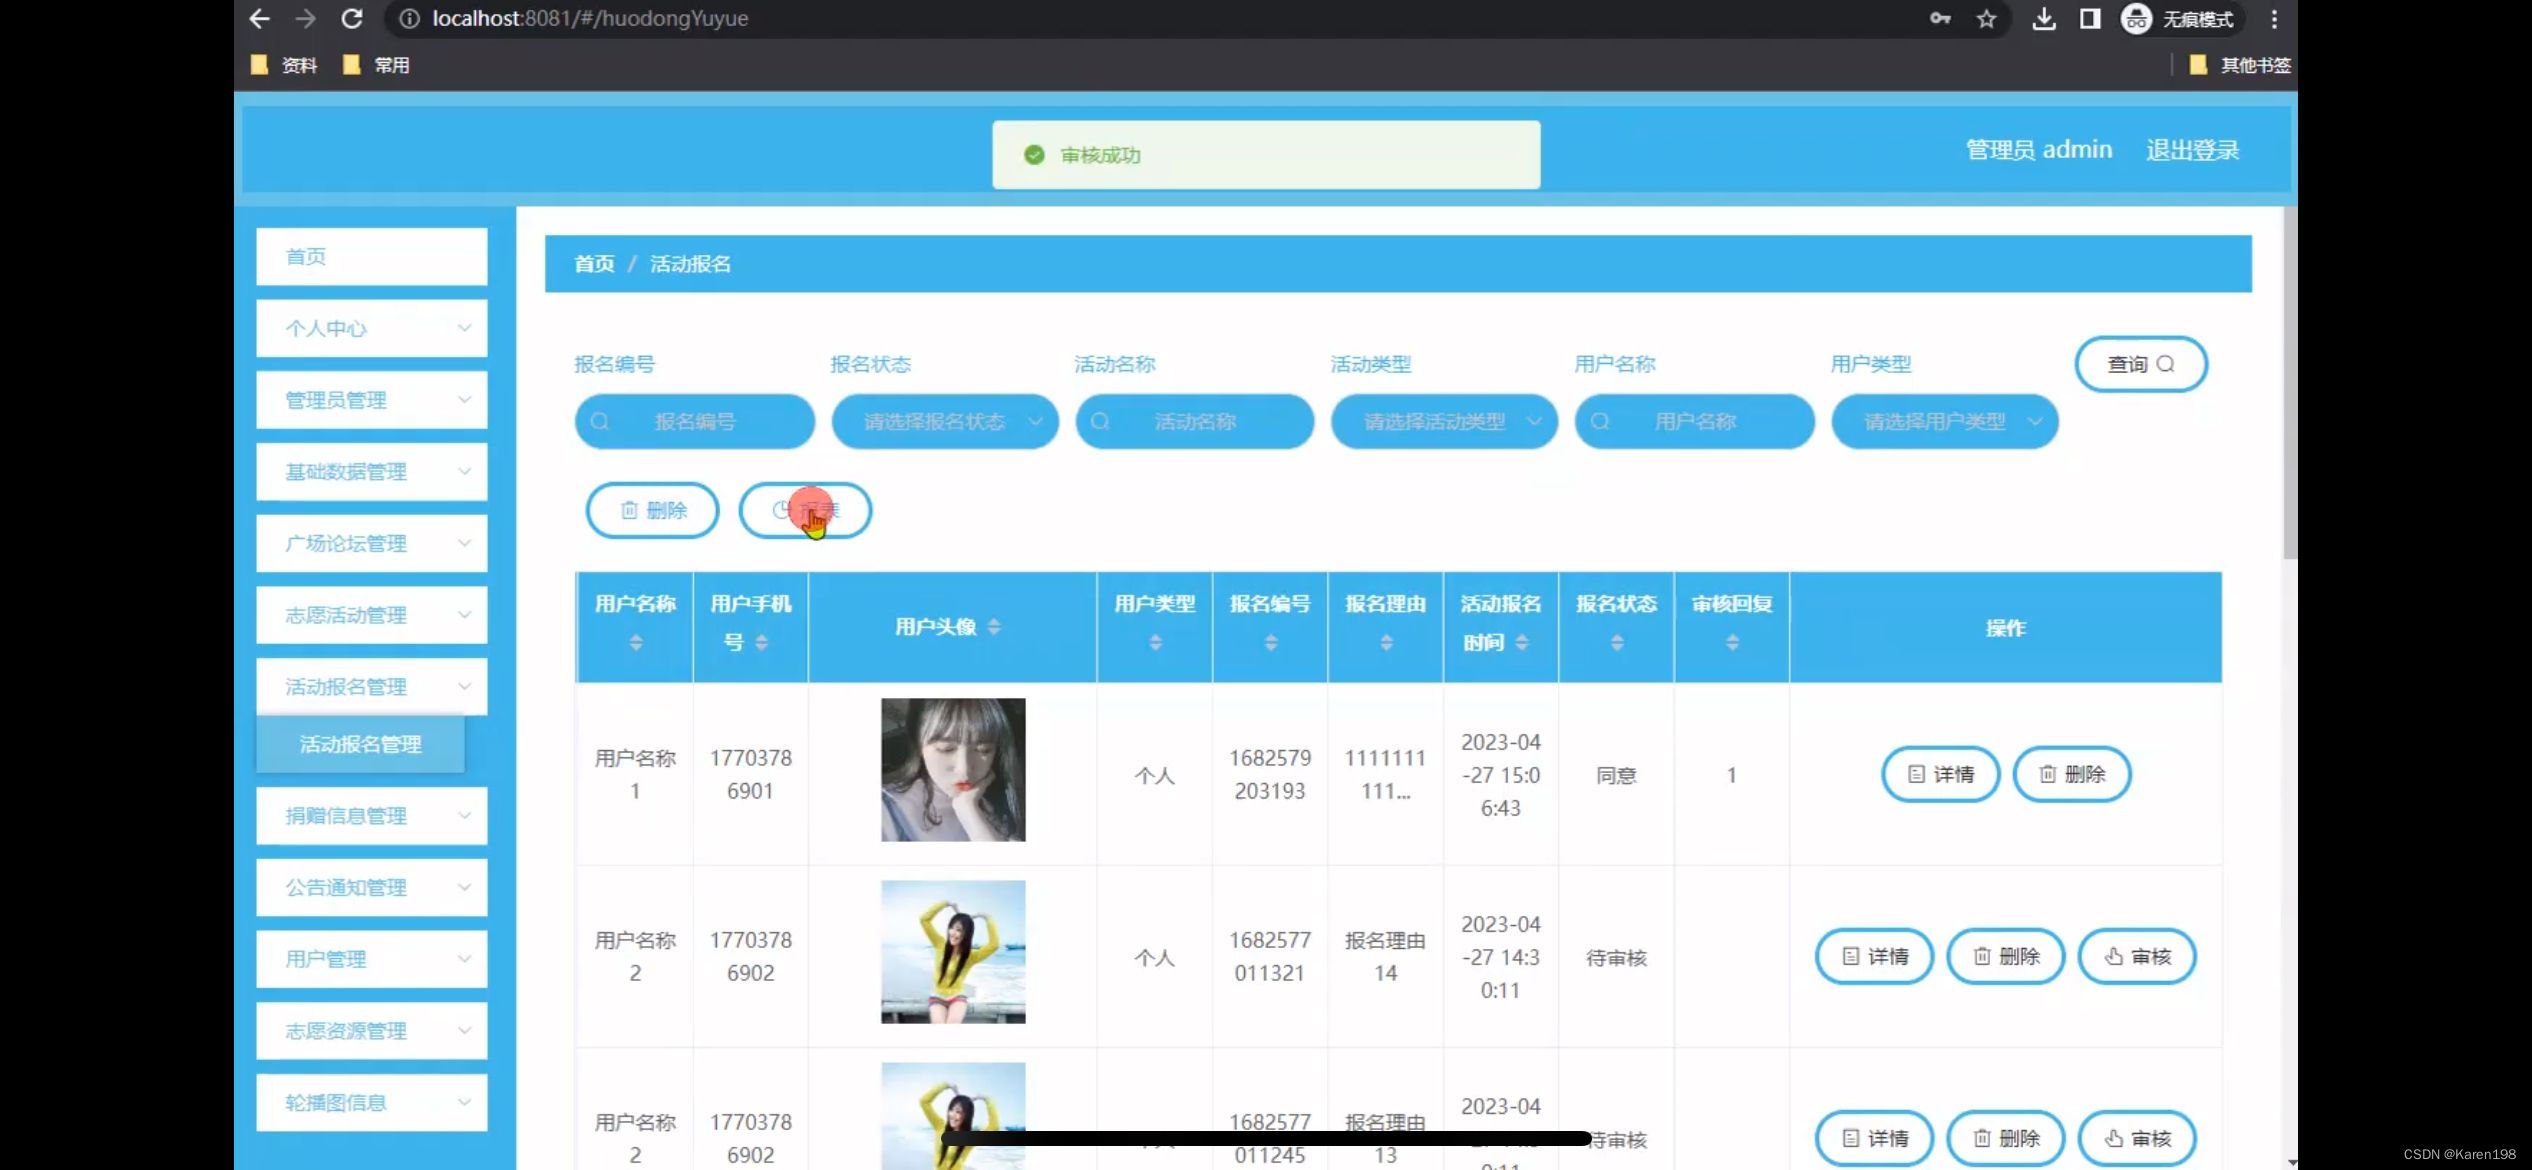Sort by 用户名称 column arrows
The height and width of the screenshot is (1170, 2532).
click(x=636, y=642)
